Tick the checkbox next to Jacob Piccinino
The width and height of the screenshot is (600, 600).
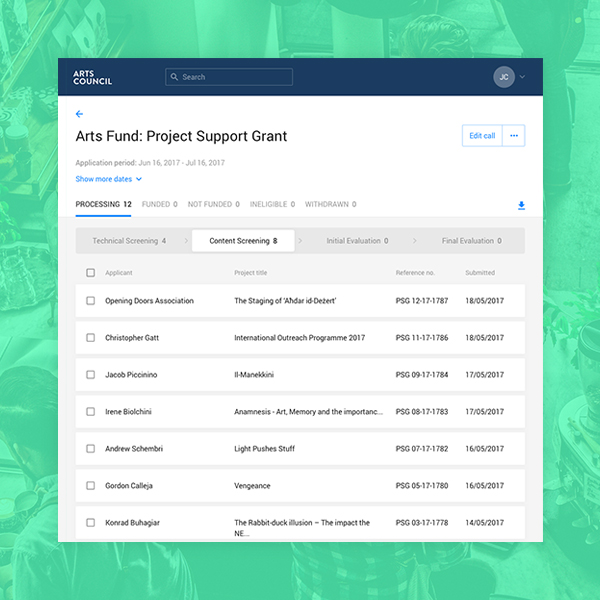click(x=90, y=375)
